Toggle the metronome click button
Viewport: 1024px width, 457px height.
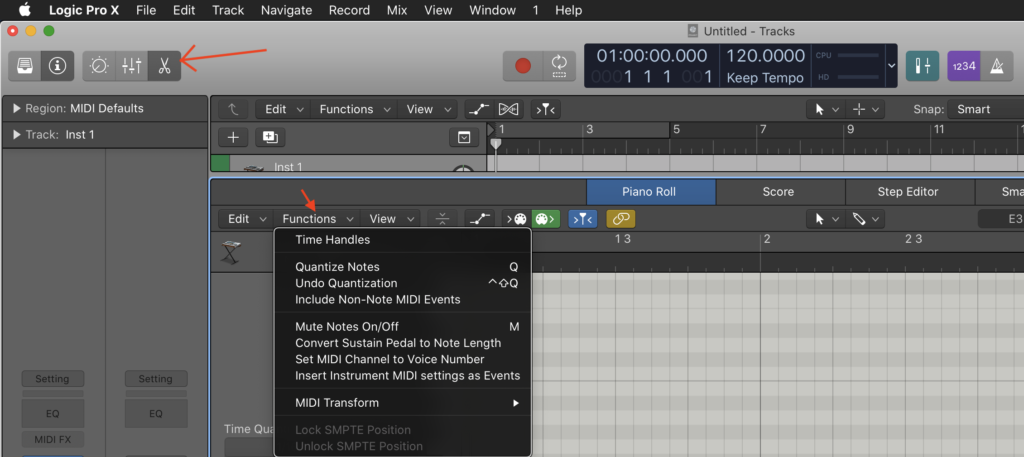pos(997,66)
